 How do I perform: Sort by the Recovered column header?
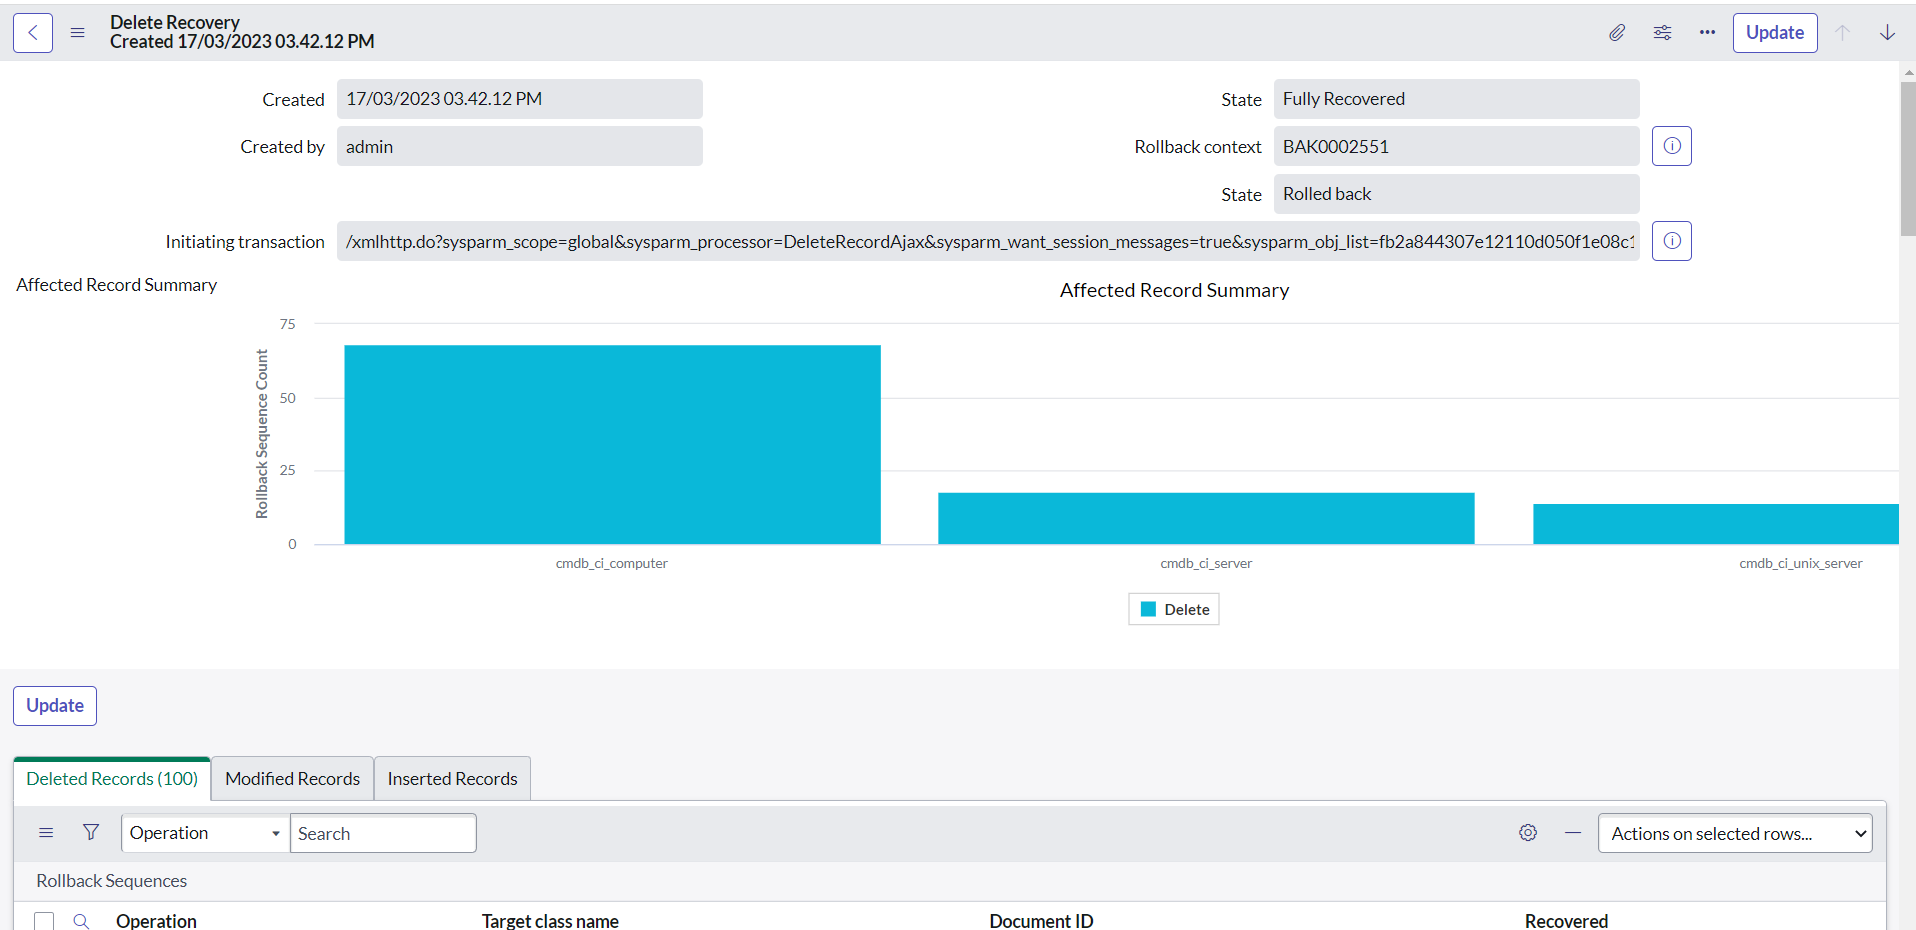[x=1566, y=921]
